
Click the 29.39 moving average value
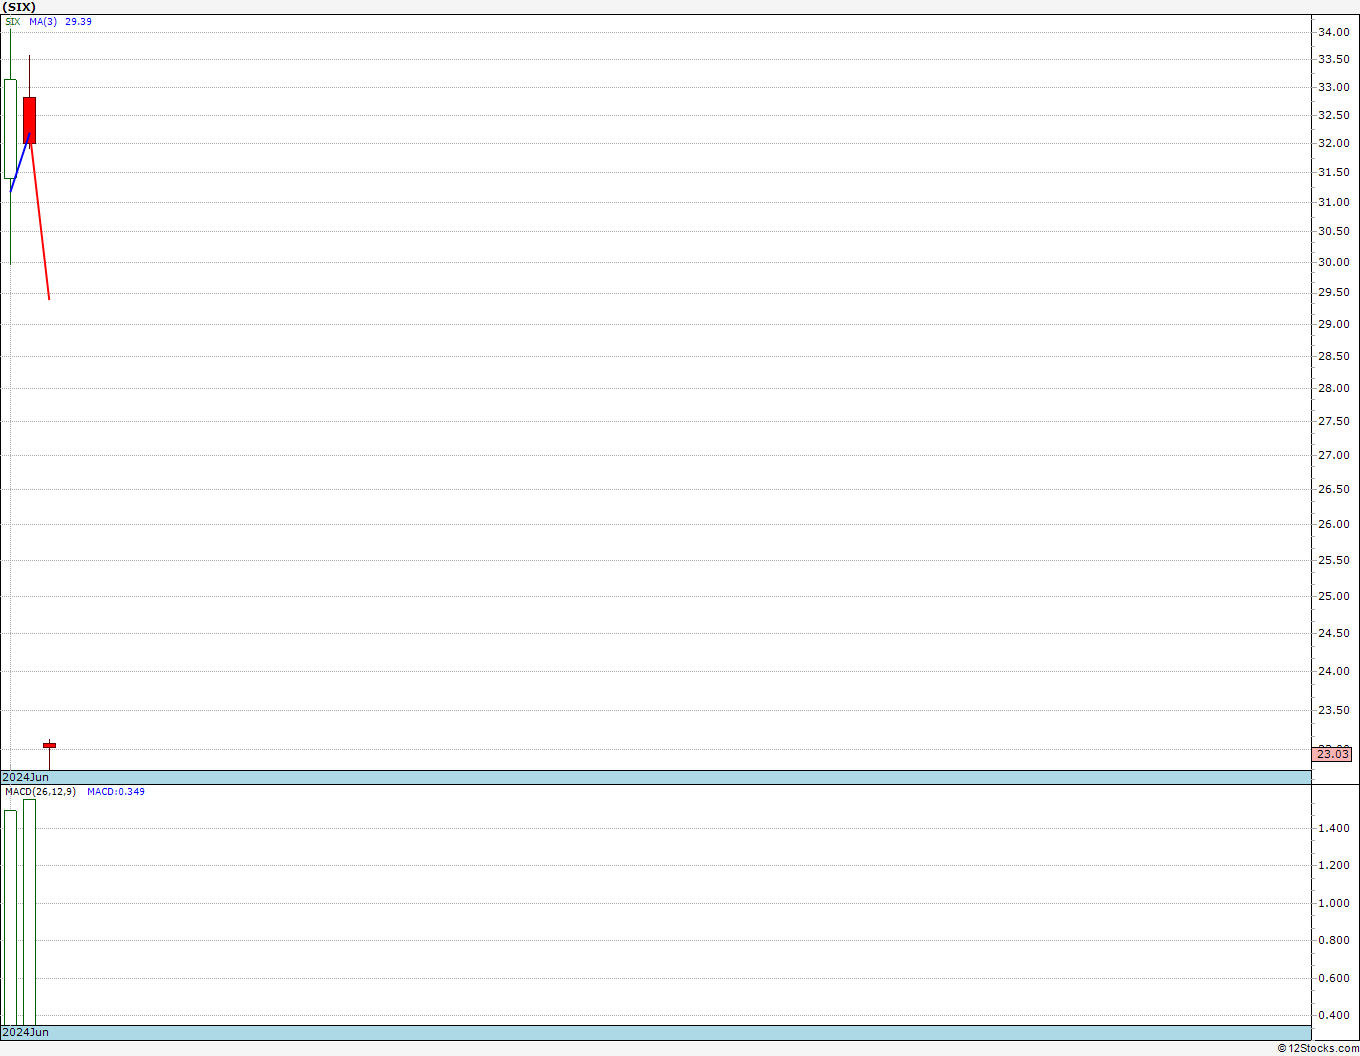(79, 21)
